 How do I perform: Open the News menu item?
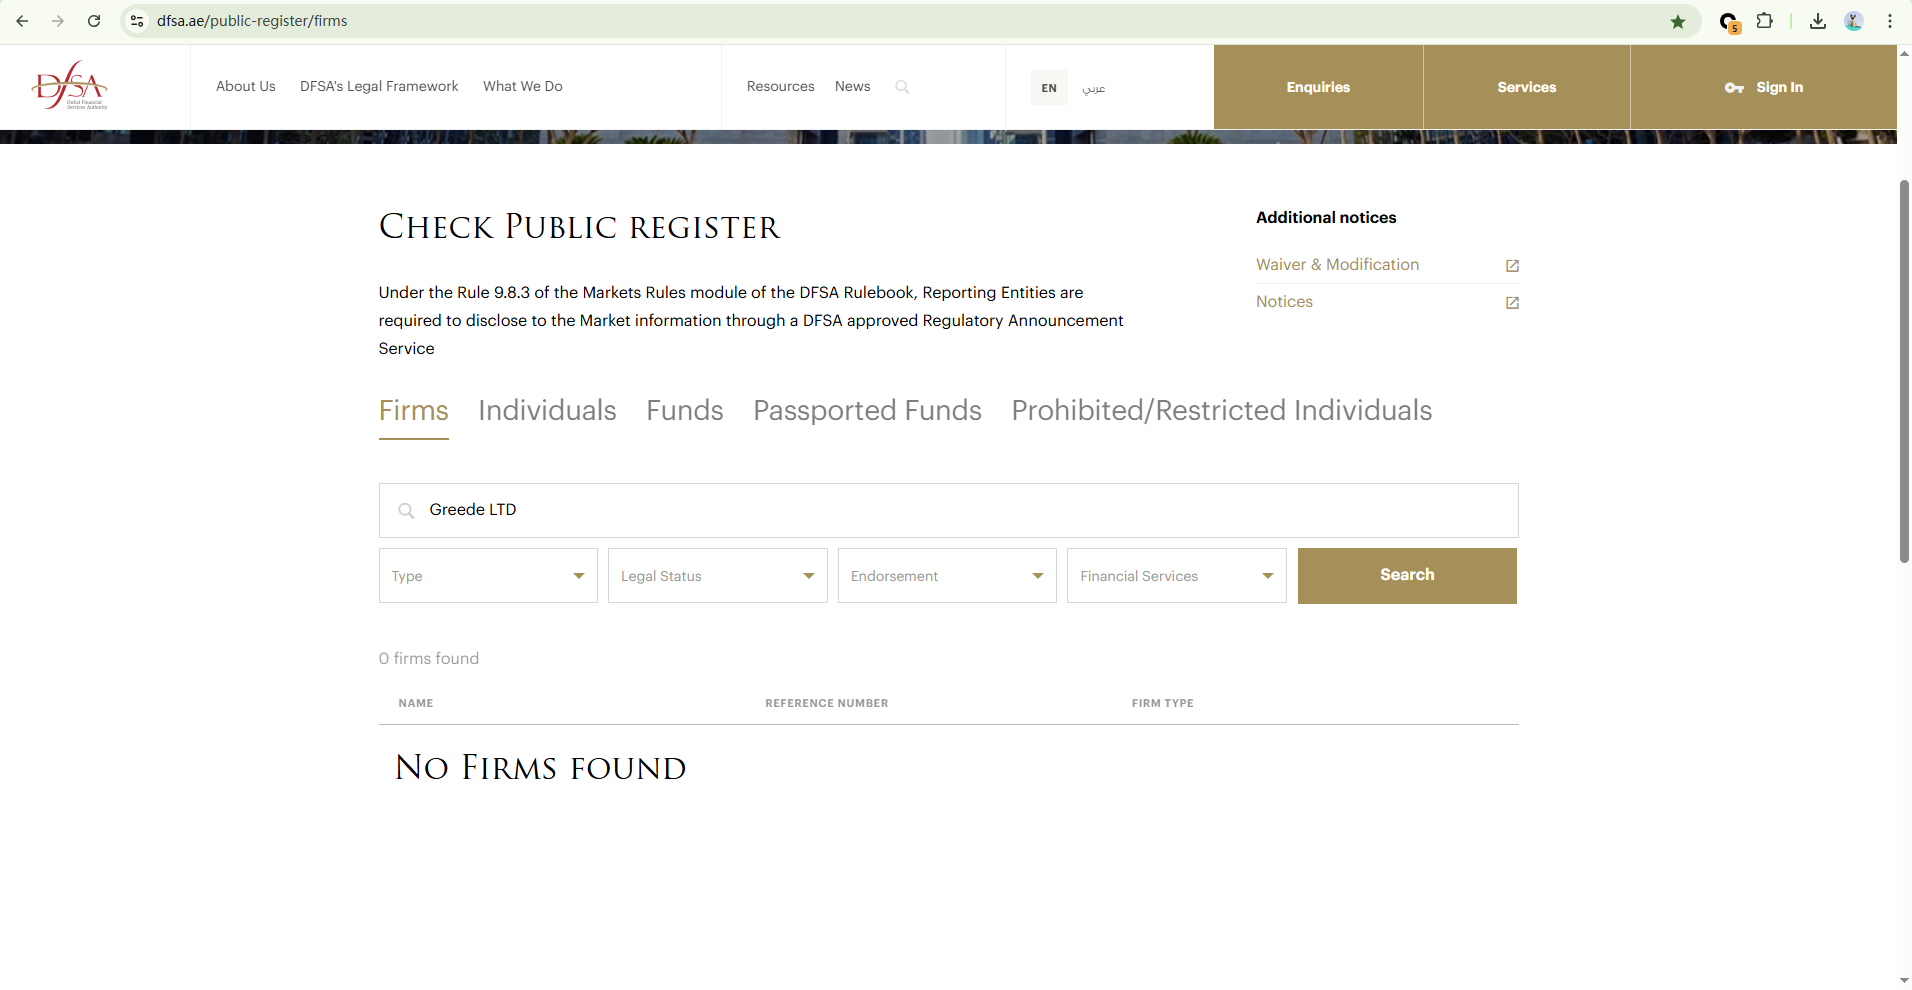pos(853,86)
